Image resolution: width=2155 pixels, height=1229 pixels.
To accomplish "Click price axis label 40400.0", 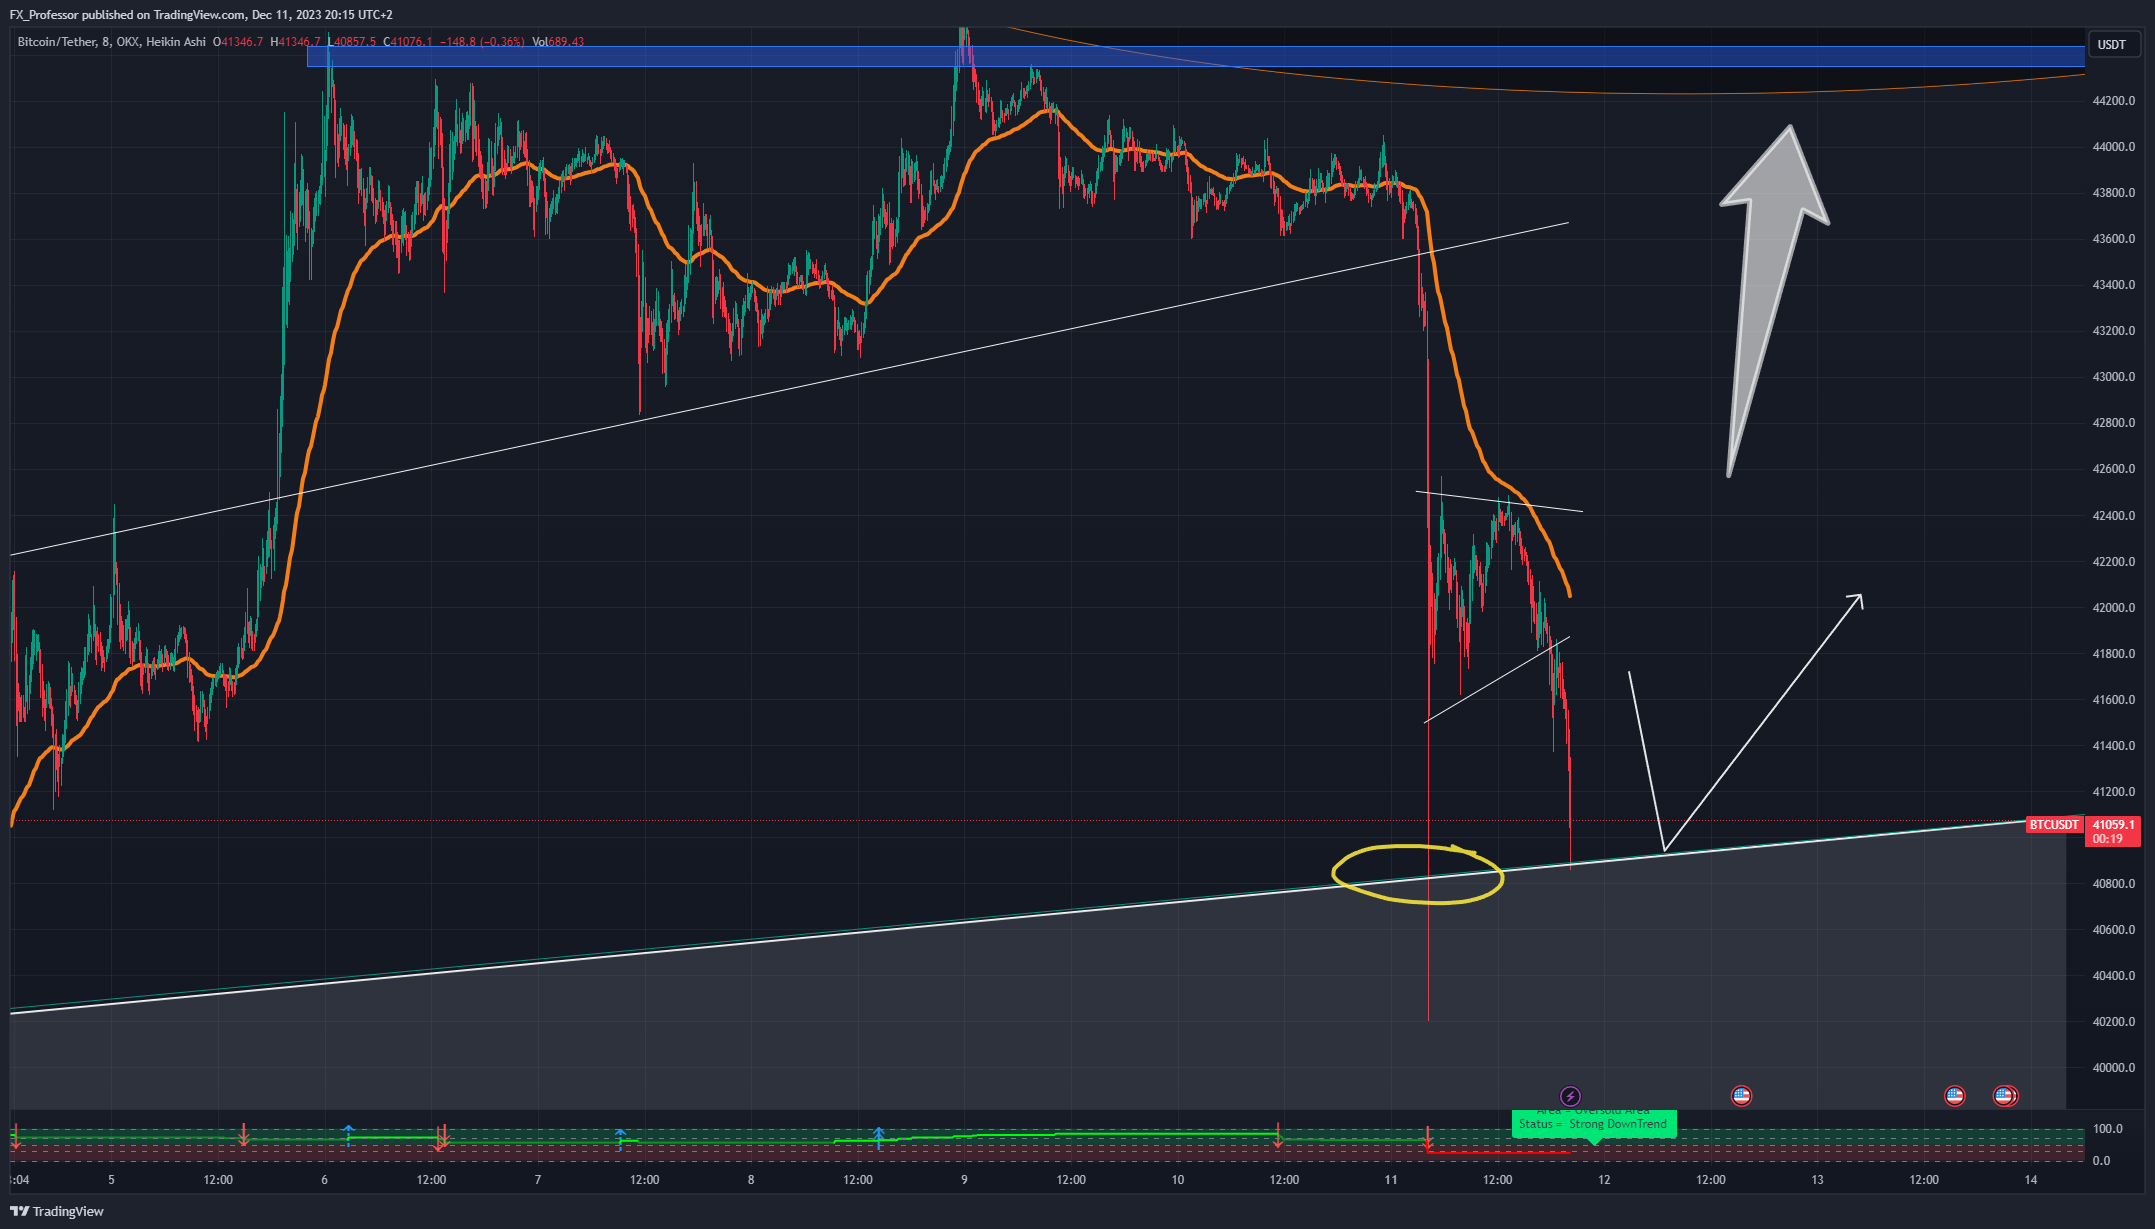I will click(2113, 976).
